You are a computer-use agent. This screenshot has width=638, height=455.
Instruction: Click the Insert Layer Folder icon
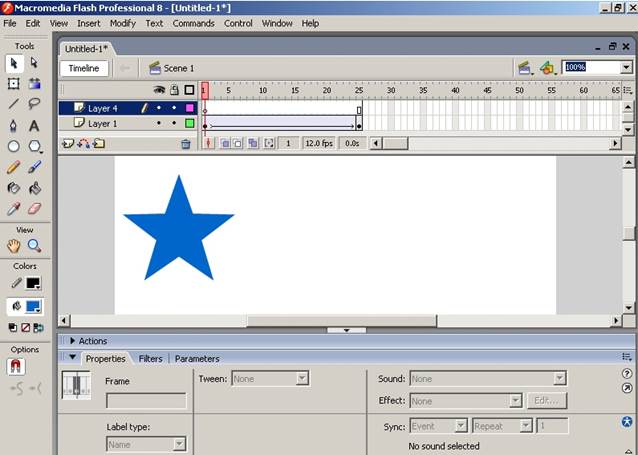[x=99, y=143]
